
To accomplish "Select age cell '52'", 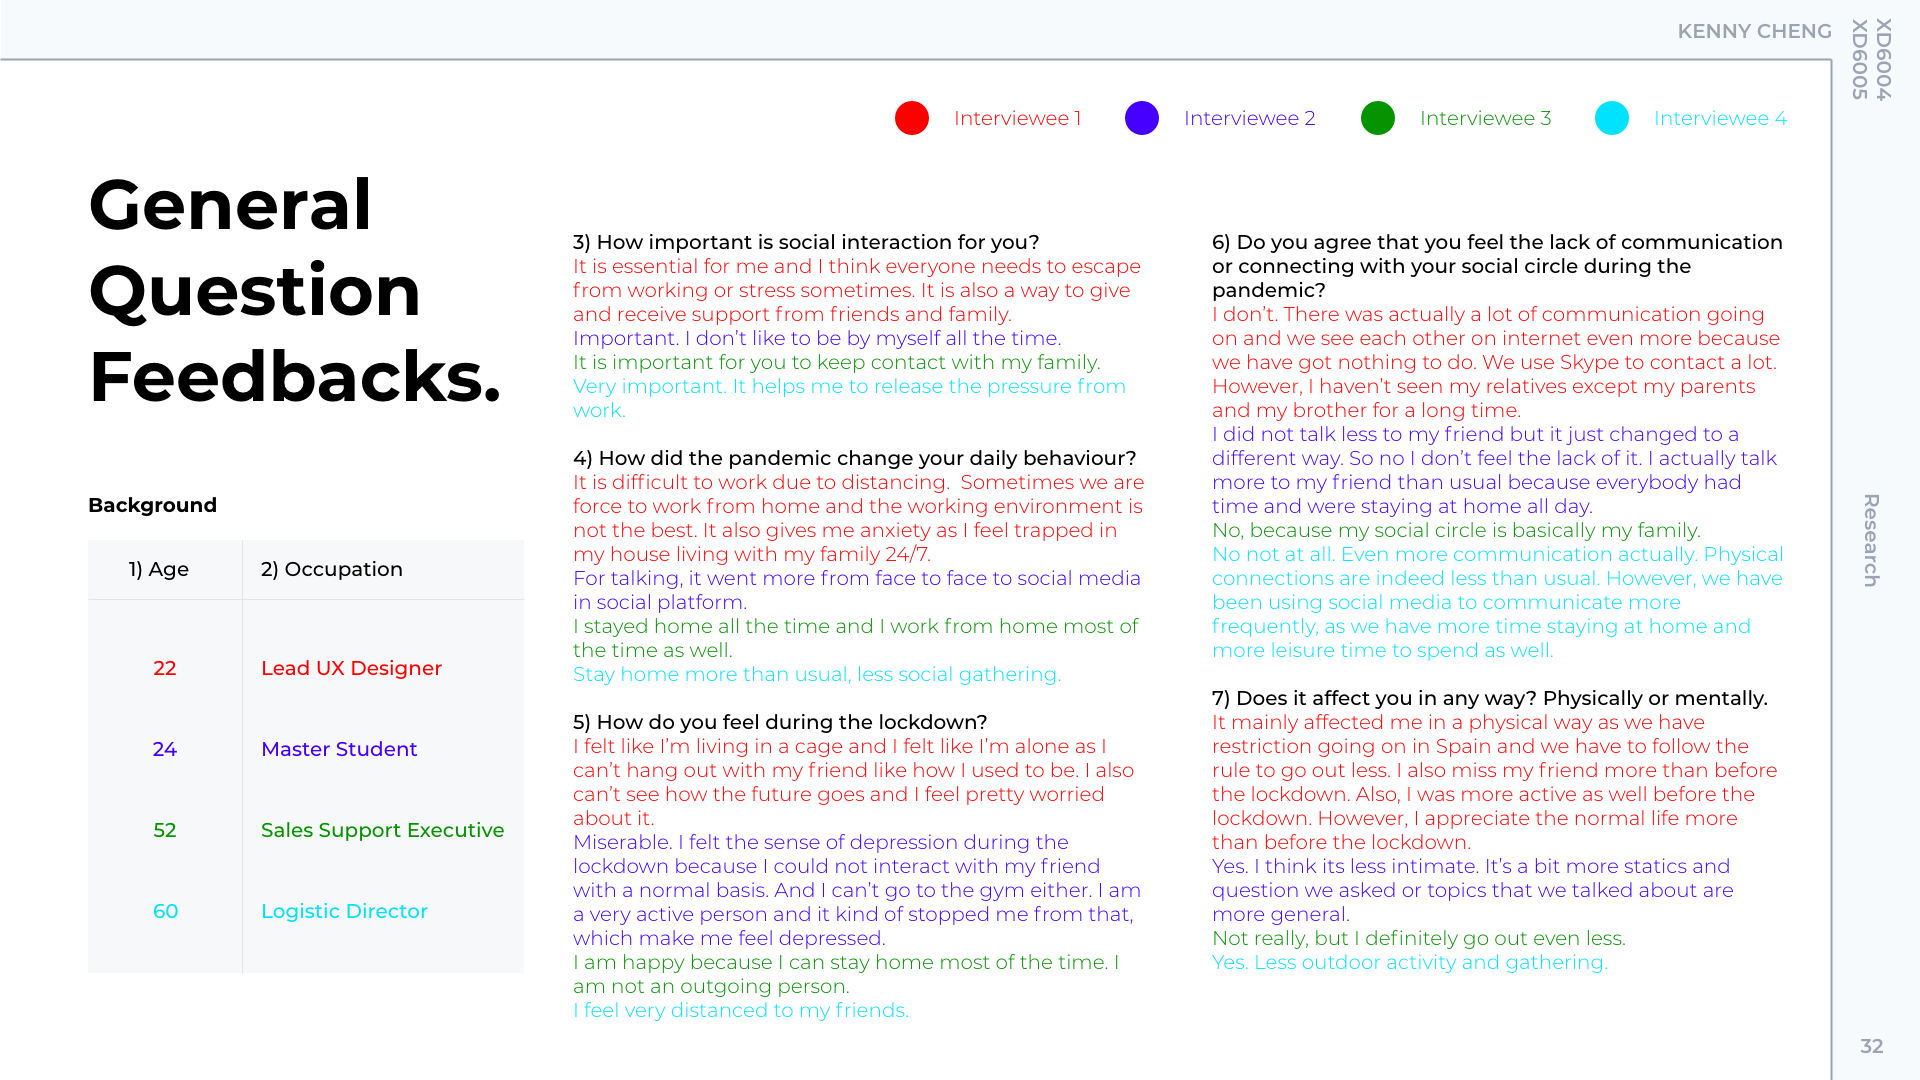I will pyautogui.click(x=165, y=830).
